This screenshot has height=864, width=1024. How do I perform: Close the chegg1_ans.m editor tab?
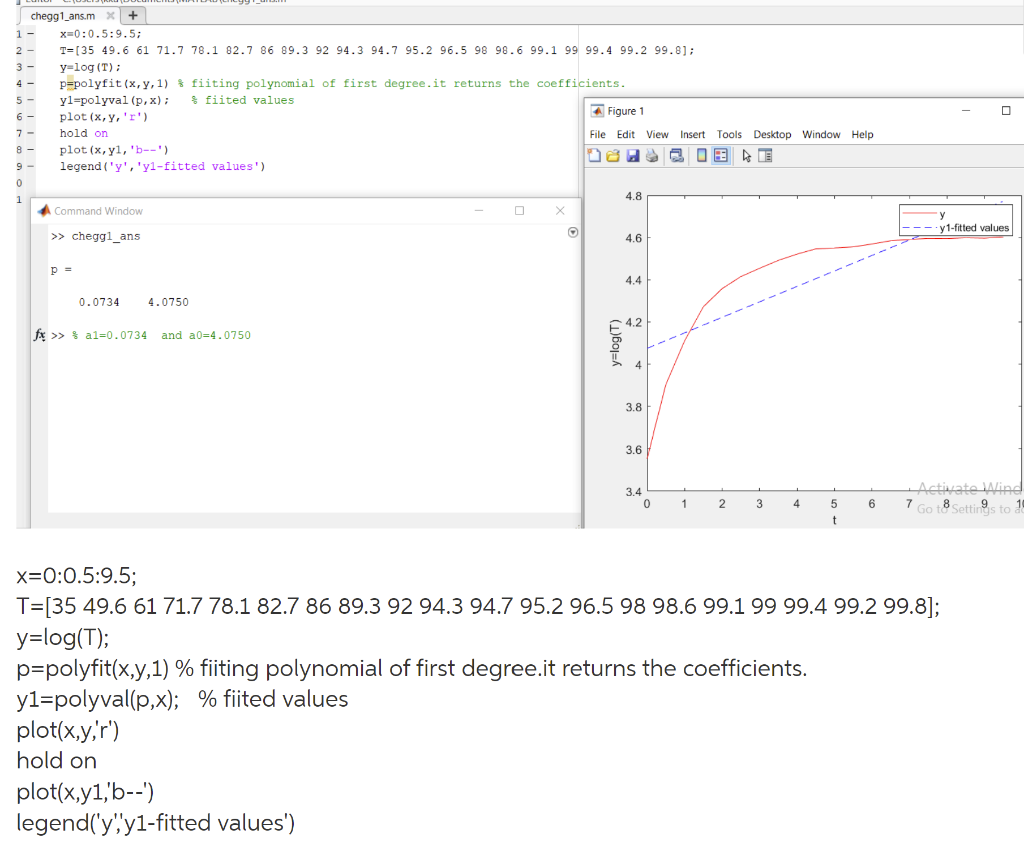[x=110, y=15]
